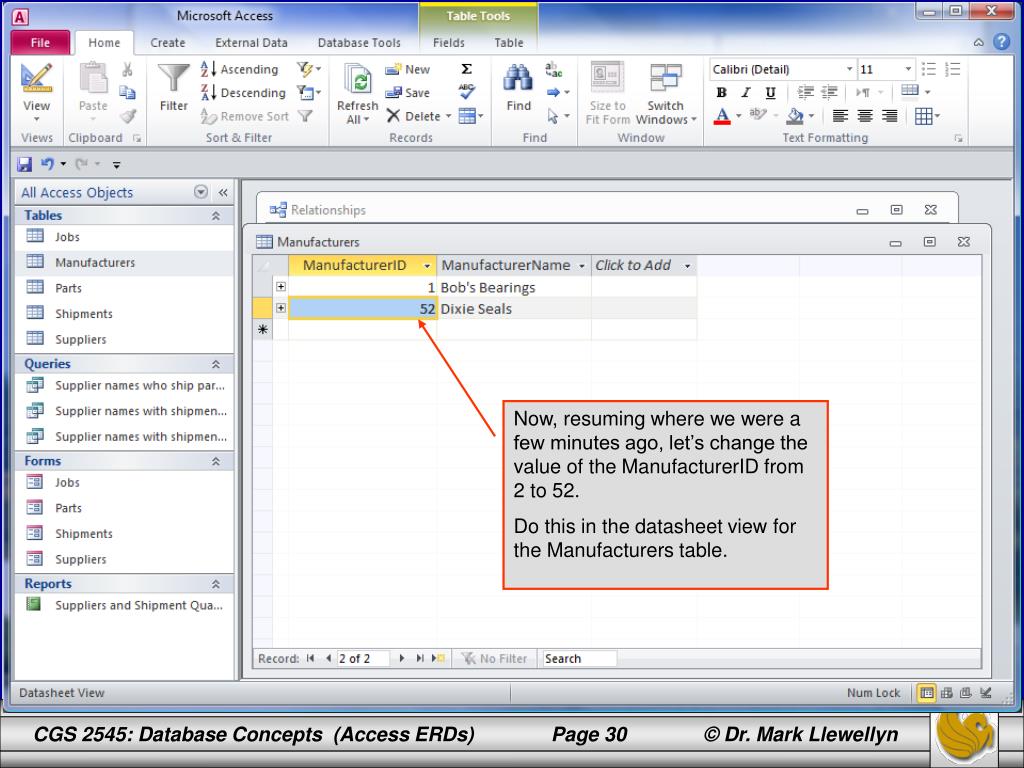Select the Dixie Seals name cell
1024x768 pixels.
[514, 309]
